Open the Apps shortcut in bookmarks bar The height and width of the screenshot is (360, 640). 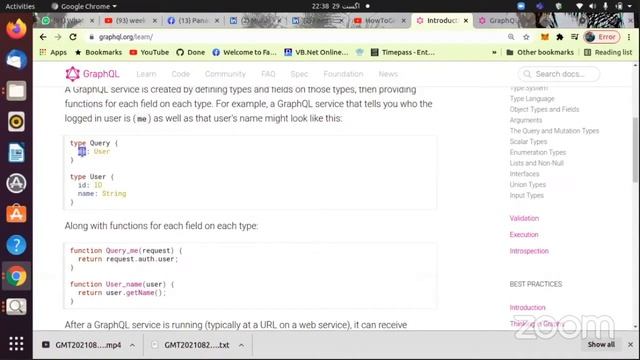(x=53, y=52)
